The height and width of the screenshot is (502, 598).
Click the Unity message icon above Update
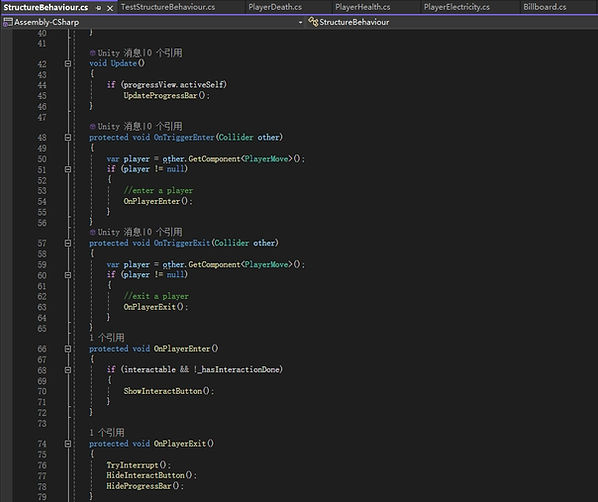(92, 53)
